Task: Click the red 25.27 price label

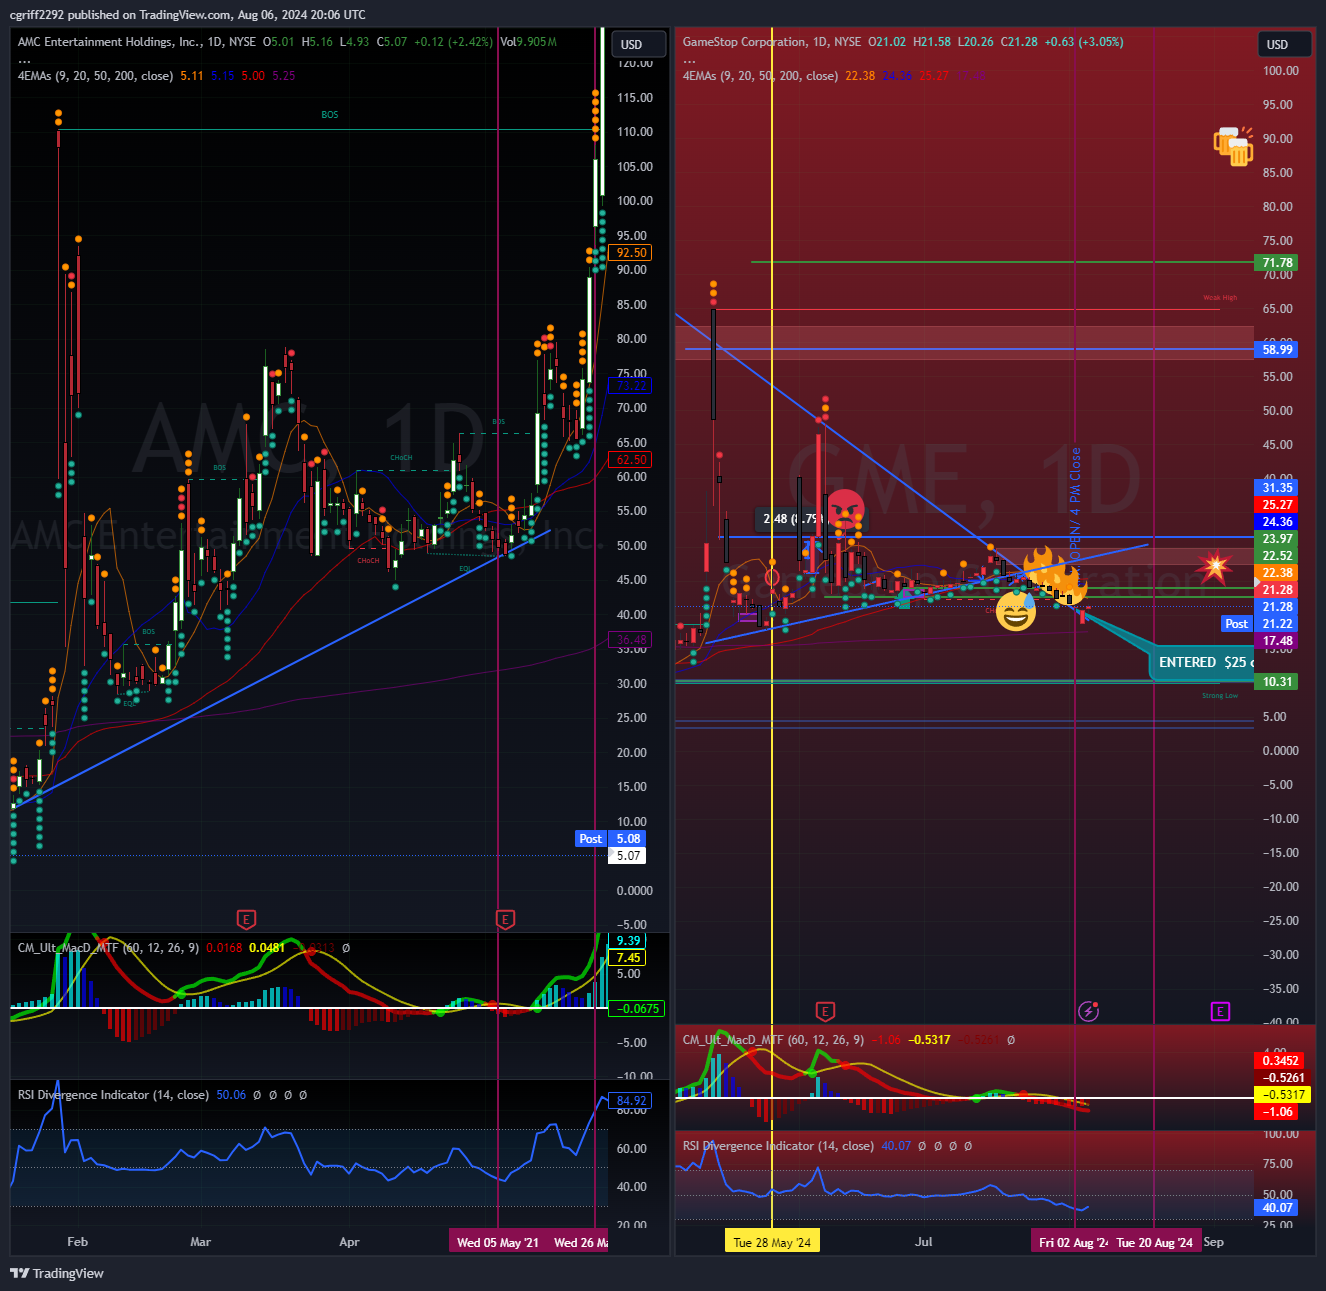Action: pyautogui.click(x=1277, y=505)
